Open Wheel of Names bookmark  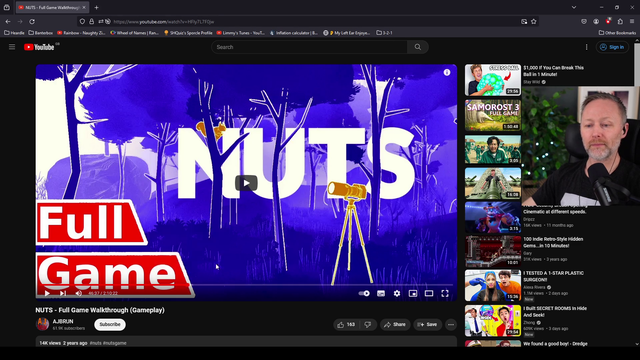(135, 33)
